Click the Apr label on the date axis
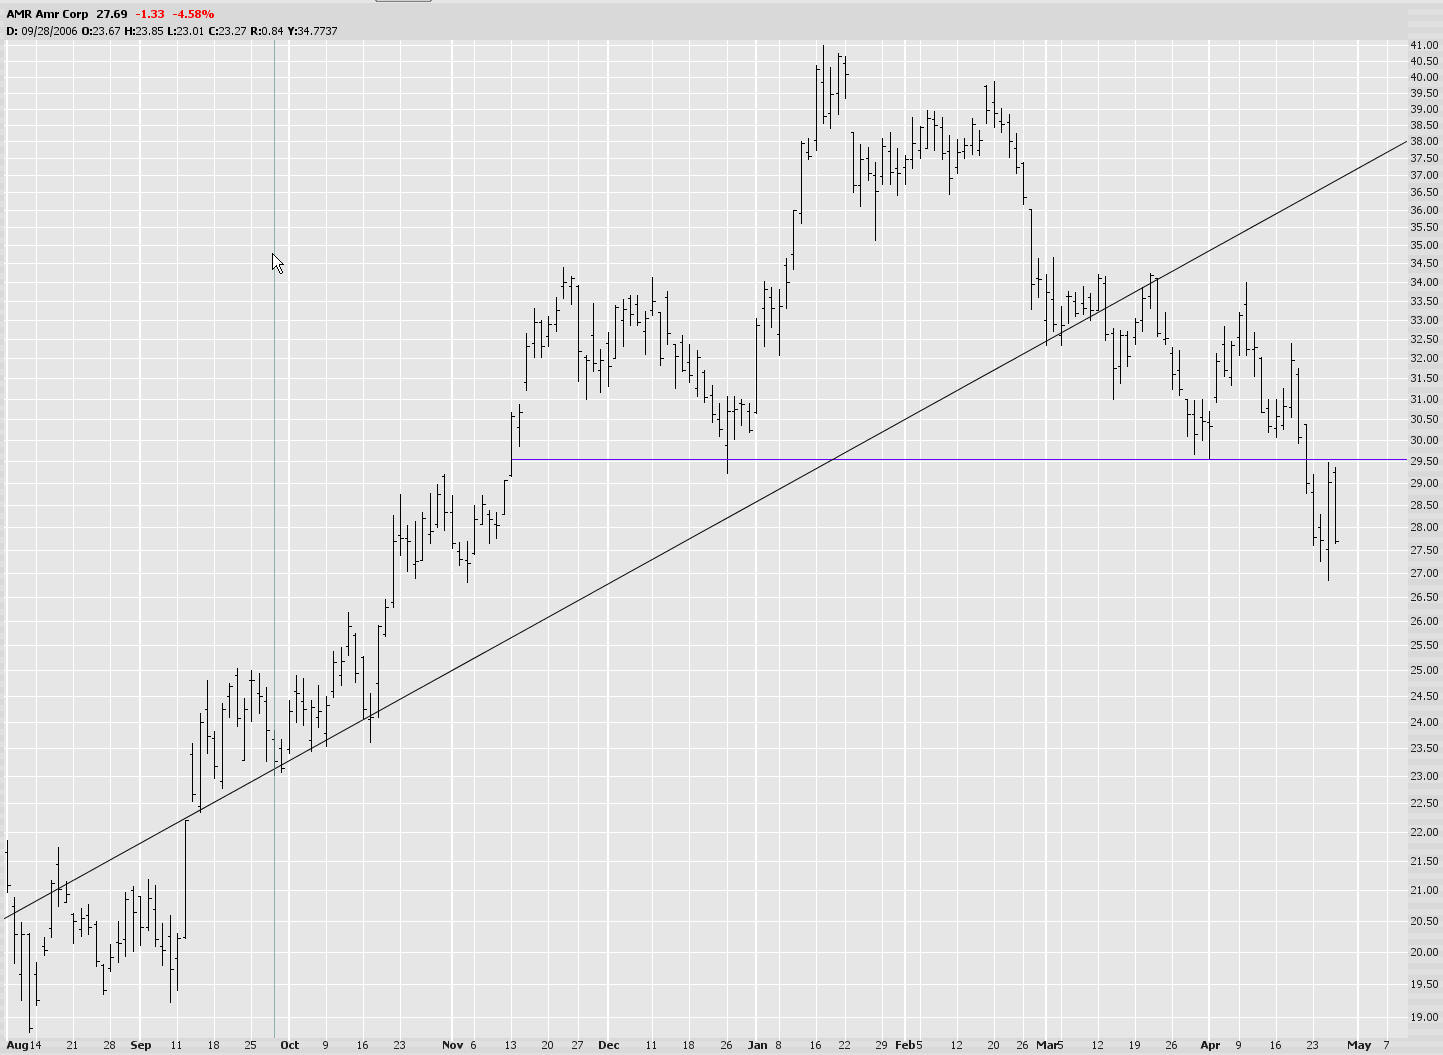The image size is (1443, 1055). coord(1210,1045)
